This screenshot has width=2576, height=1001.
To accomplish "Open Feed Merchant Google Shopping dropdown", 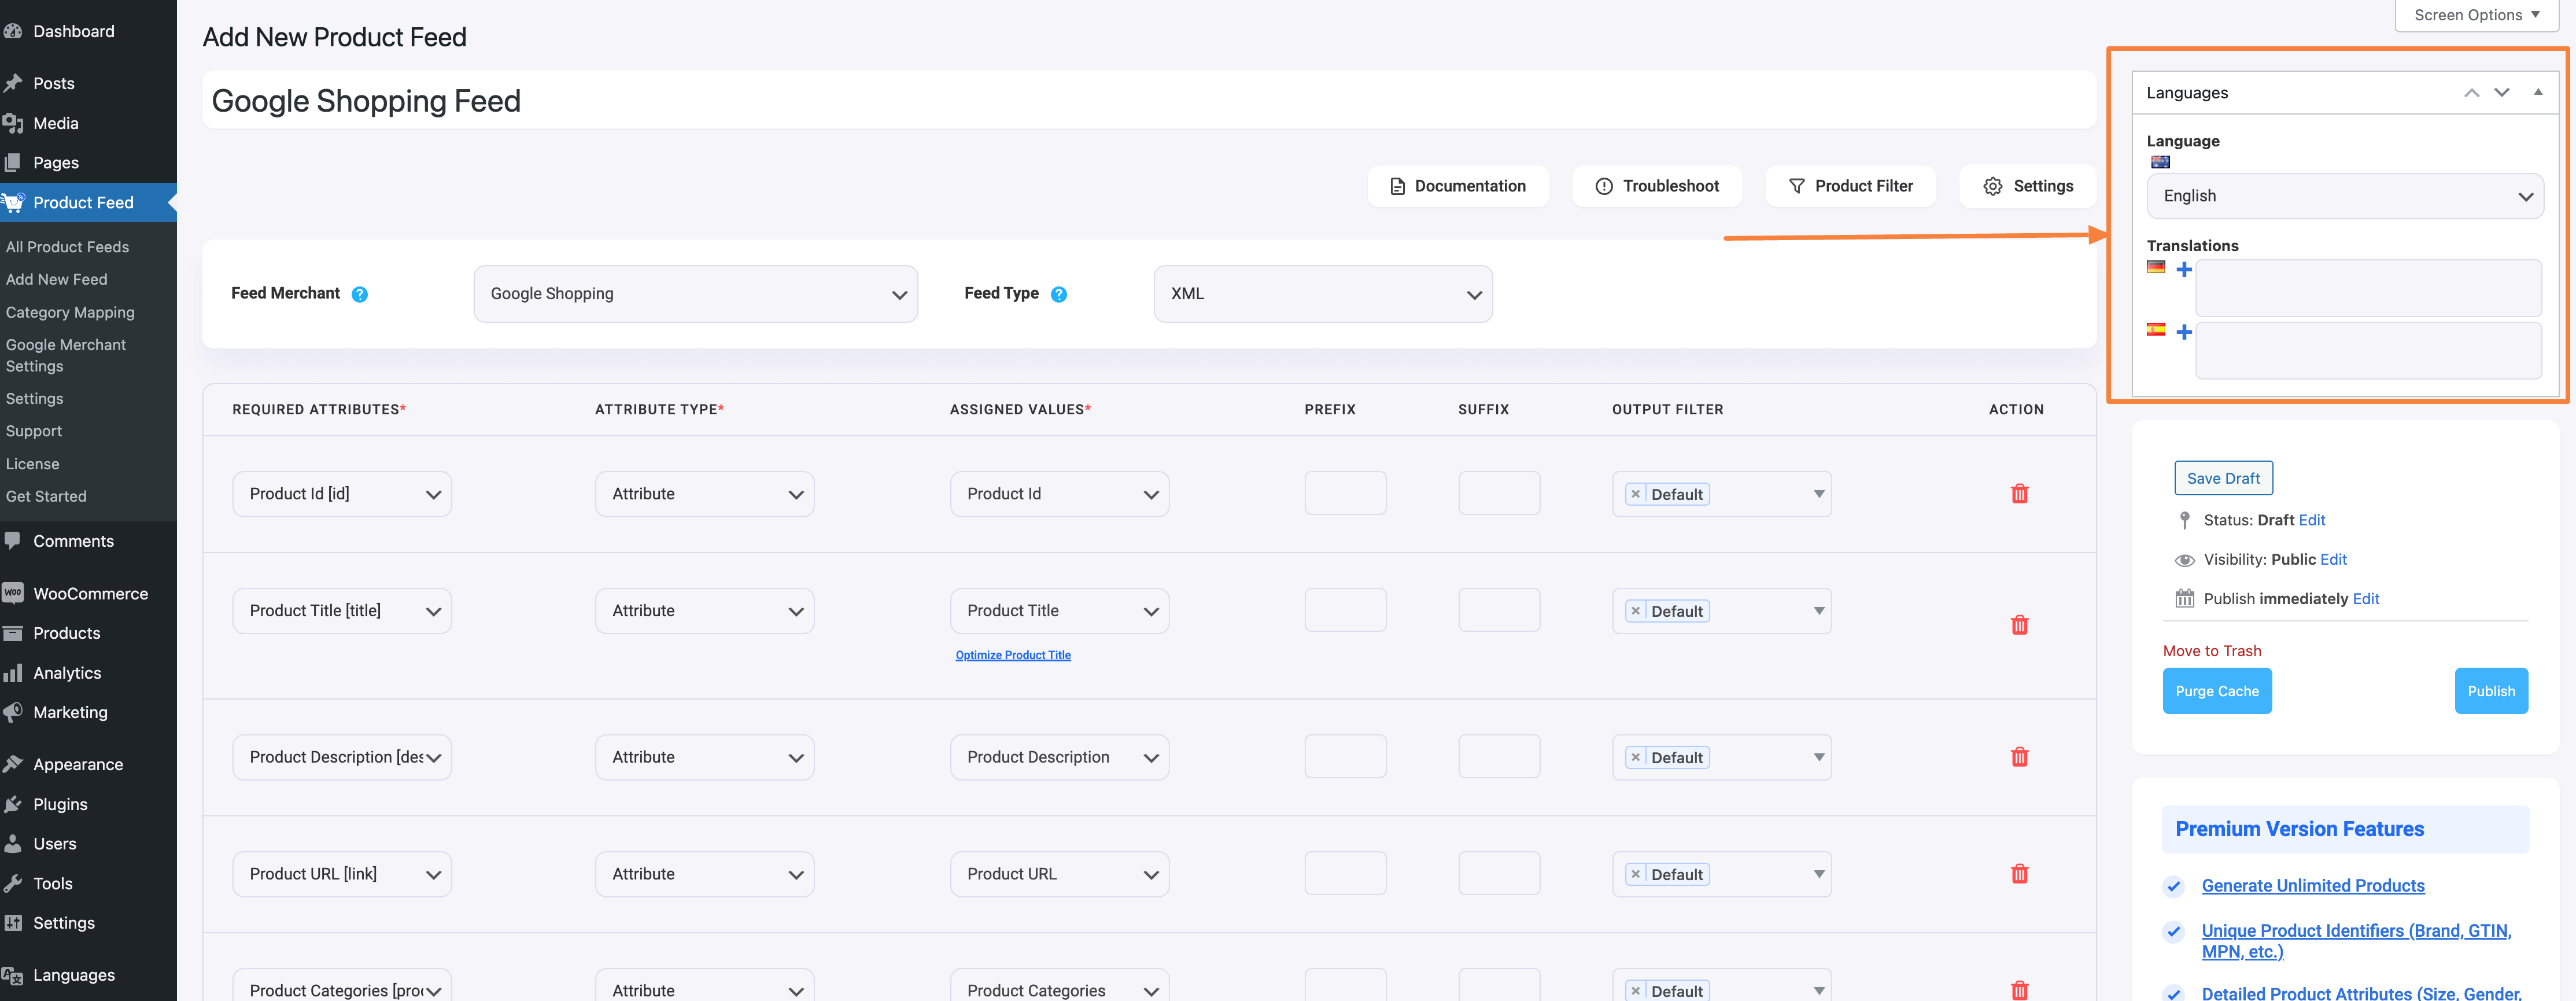I will coord(695,294).
